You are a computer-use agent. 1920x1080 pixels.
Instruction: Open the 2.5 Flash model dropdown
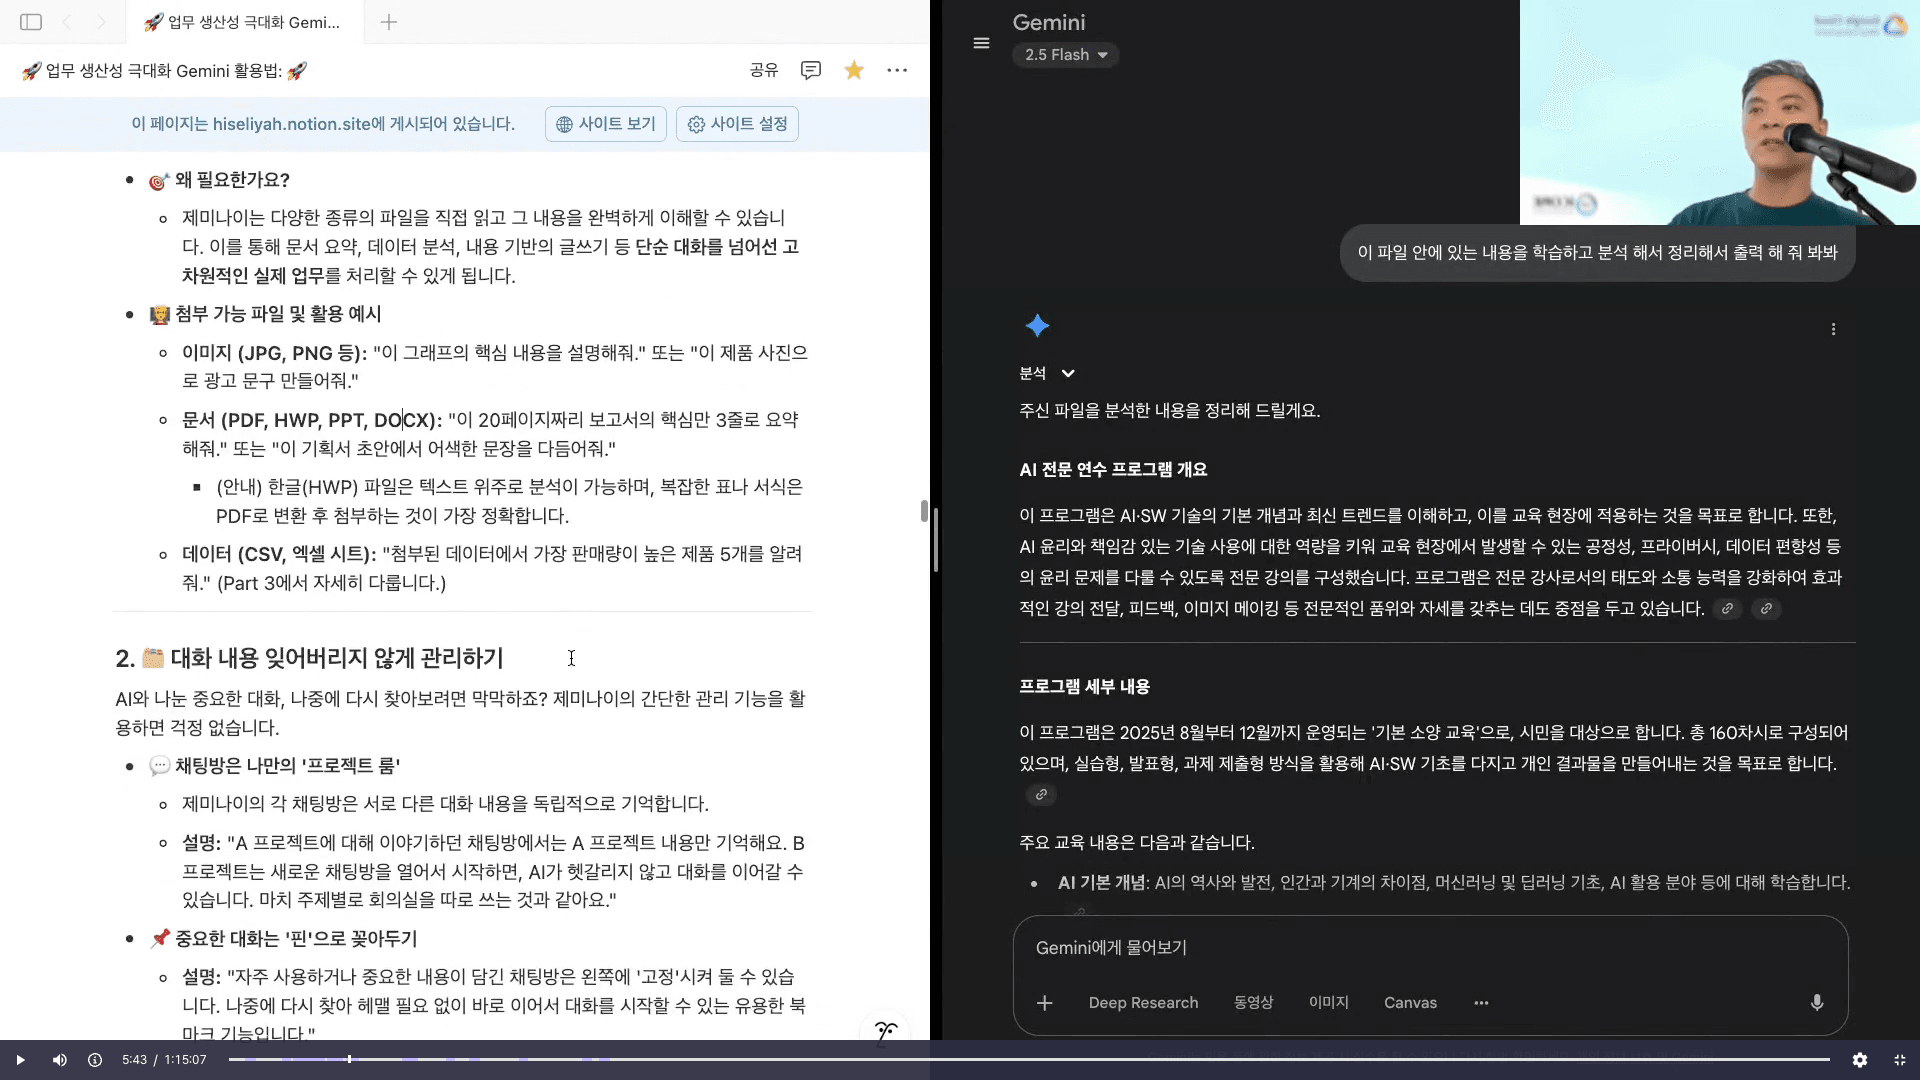1066,55
